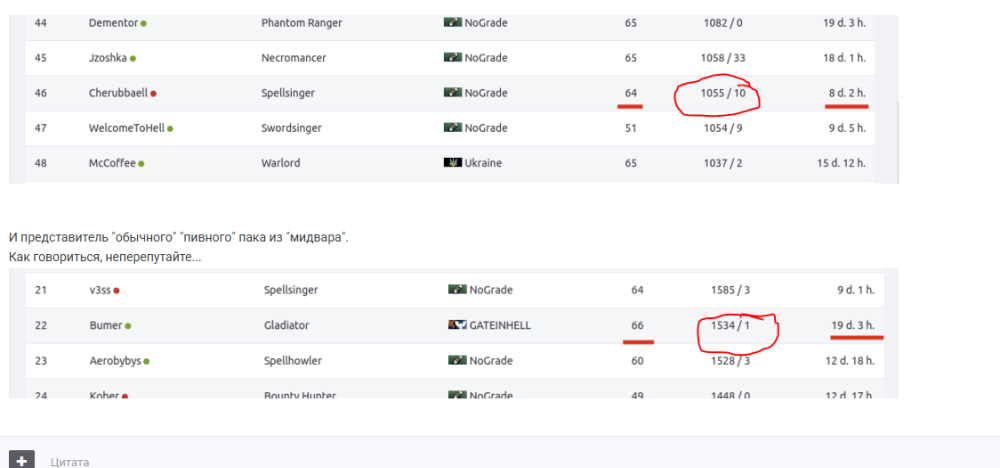The height and width of the screenshot is (468, 1000).
Task: Click the red status dot next to Cherubbaell
Action: pos(153,93)
